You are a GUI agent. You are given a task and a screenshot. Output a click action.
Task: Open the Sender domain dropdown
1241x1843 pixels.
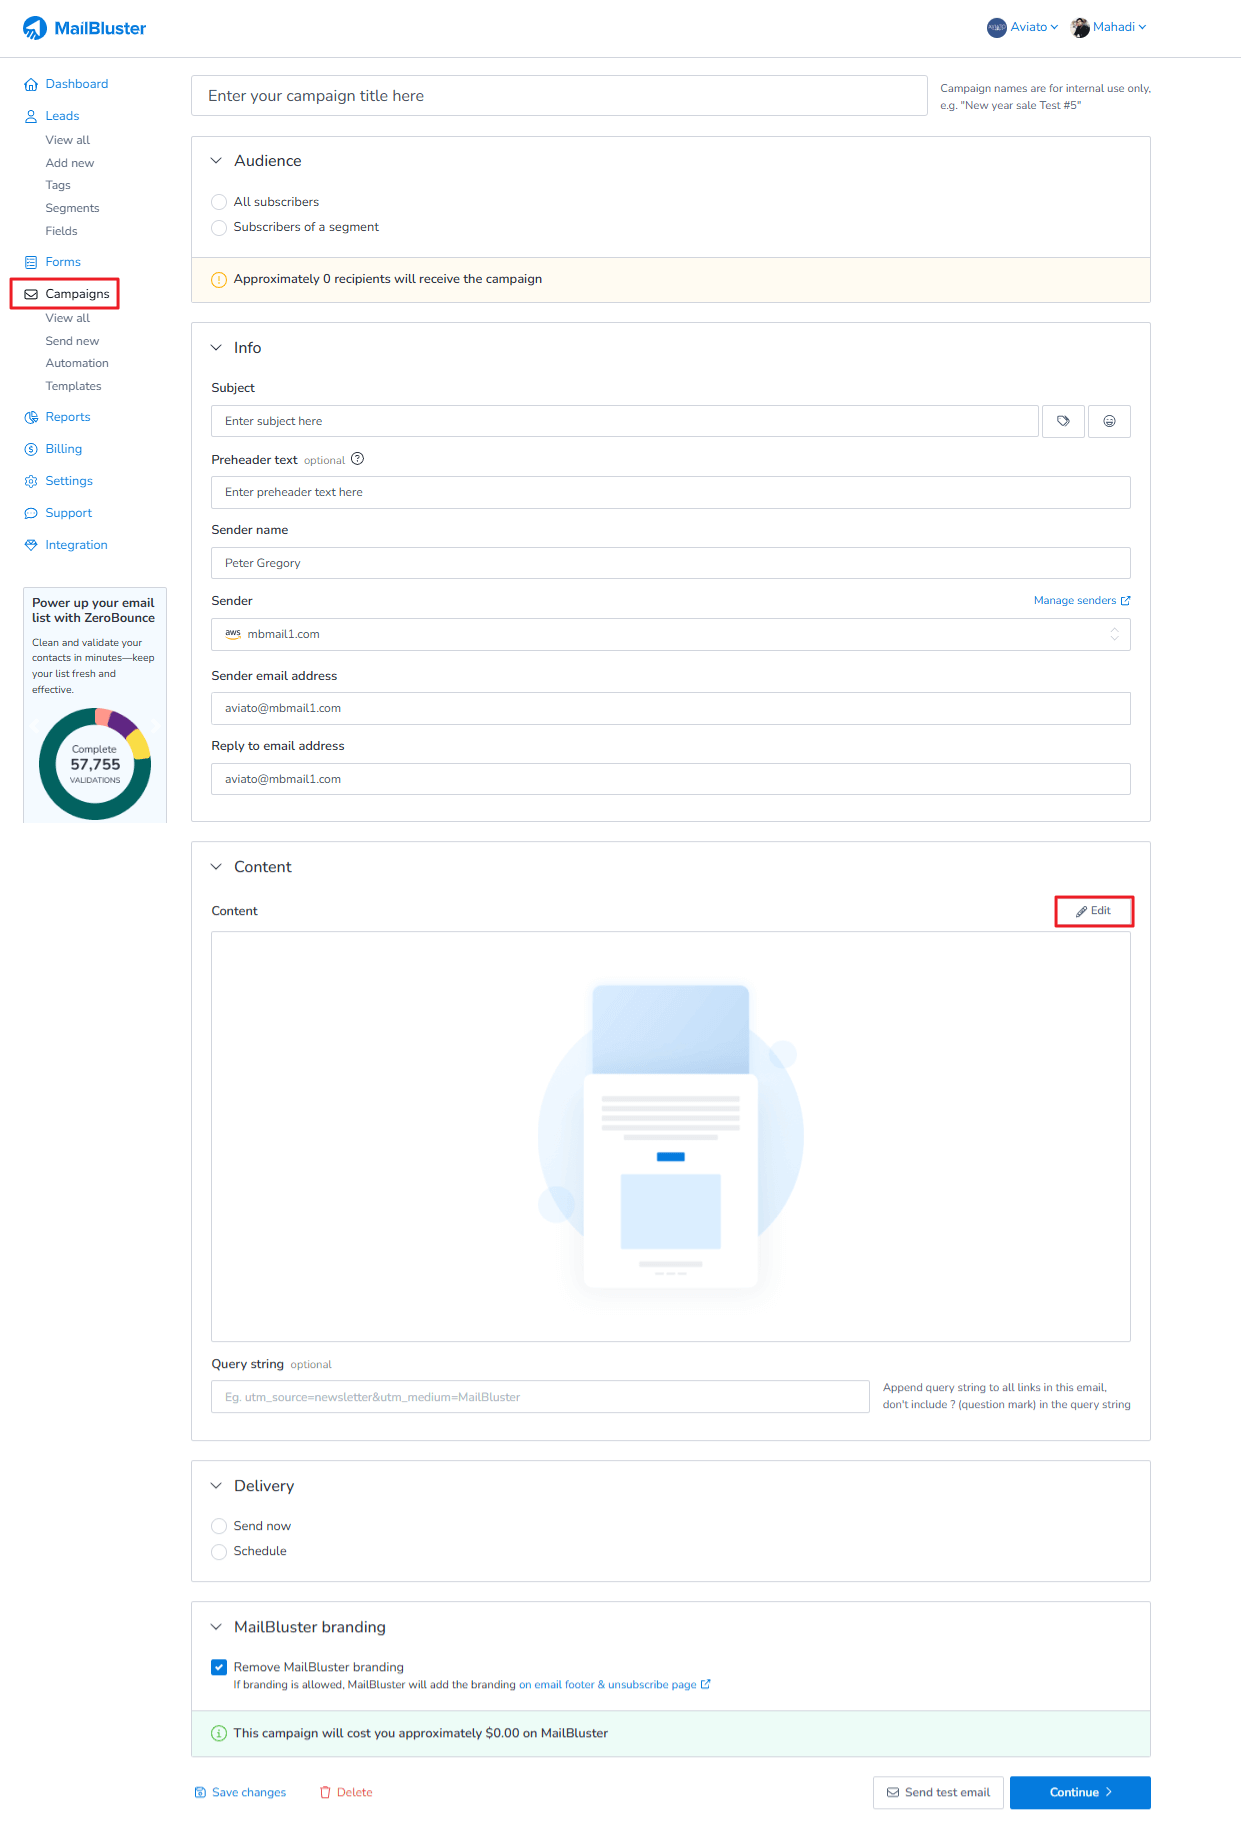click(x=670, y=634)
